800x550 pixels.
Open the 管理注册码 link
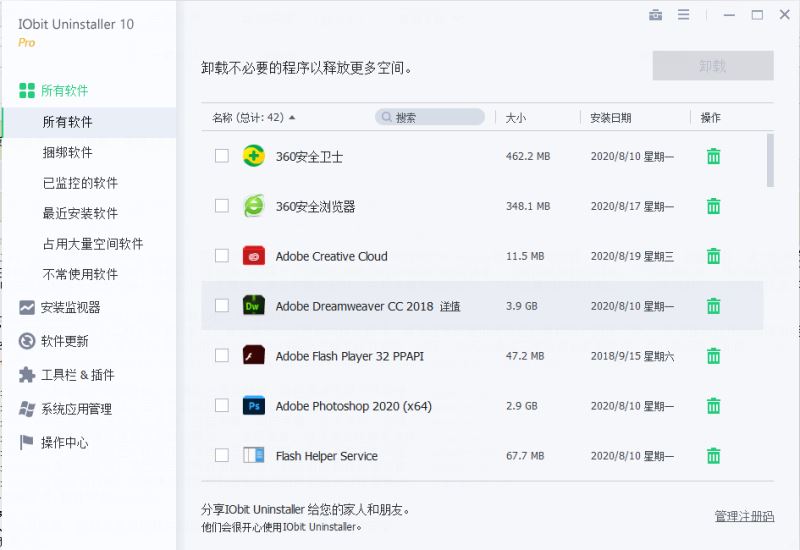744,516
